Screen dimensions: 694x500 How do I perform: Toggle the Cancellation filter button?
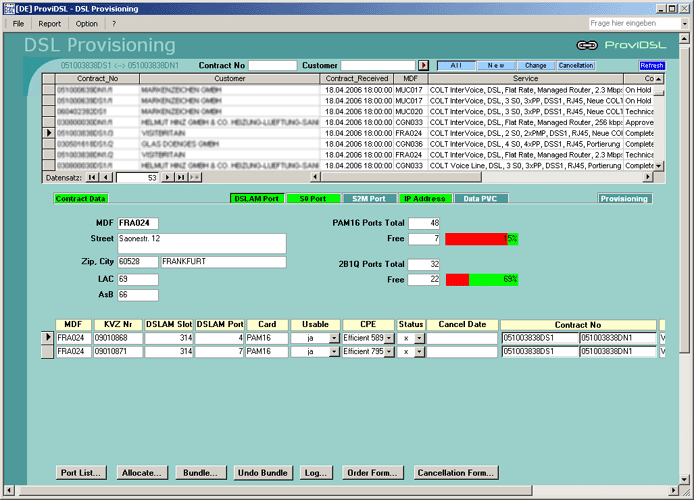pos(575,65)
